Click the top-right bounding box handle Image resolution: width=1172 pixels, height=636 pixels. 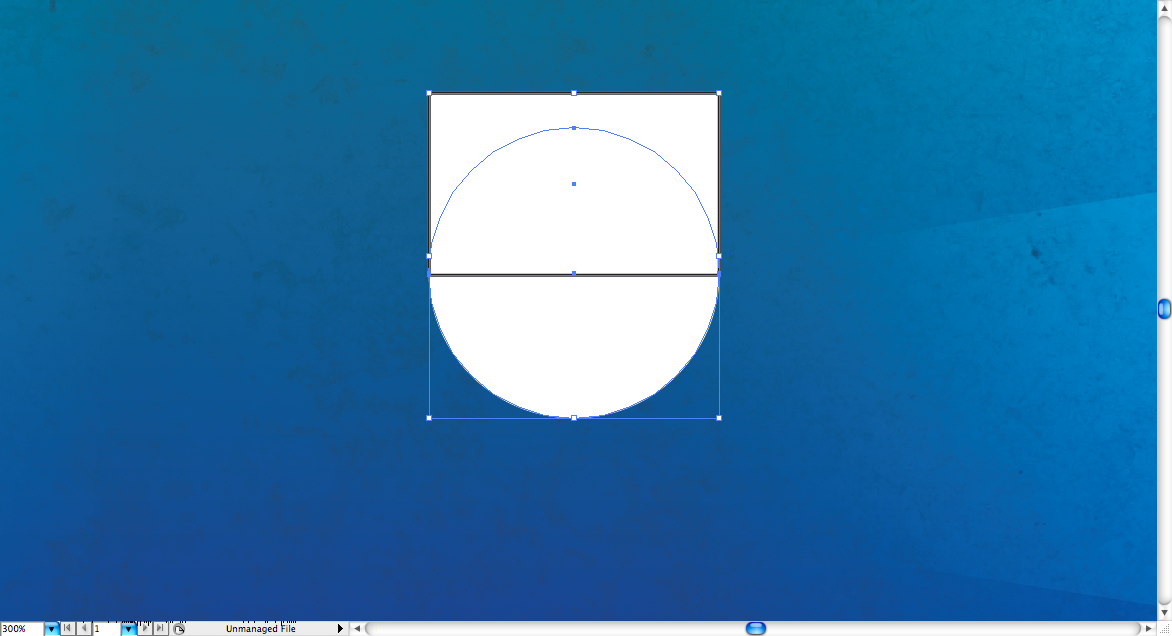(719, 93)
